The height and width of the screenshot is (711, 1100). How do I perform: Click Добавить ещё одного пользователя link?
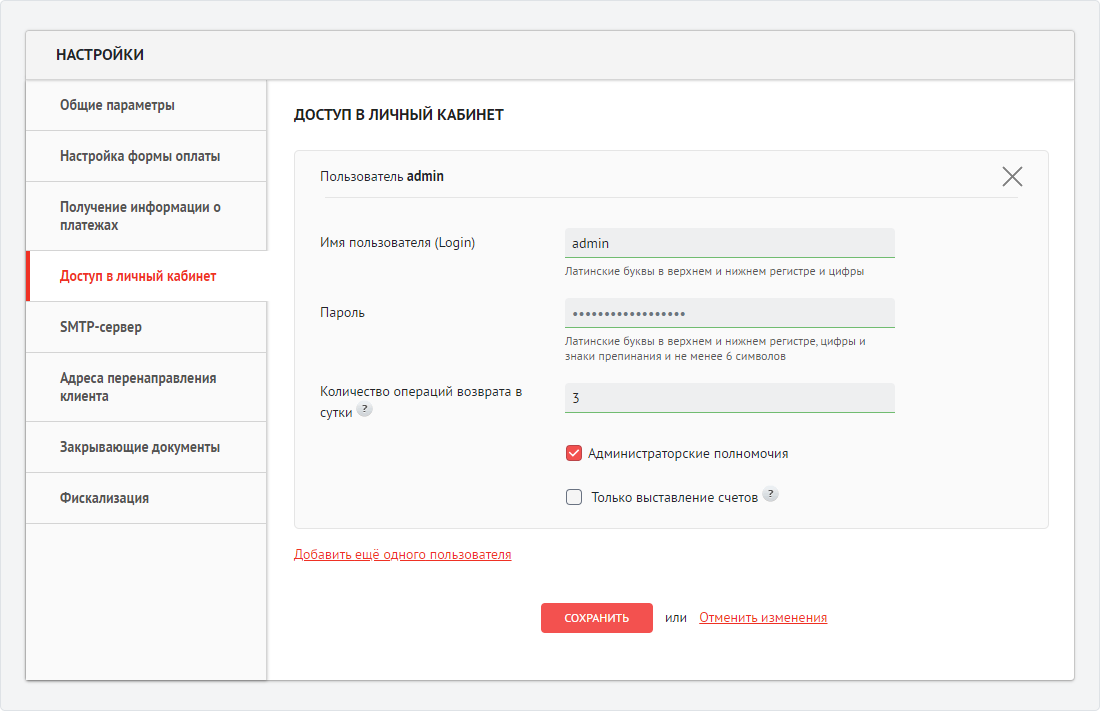402,554
